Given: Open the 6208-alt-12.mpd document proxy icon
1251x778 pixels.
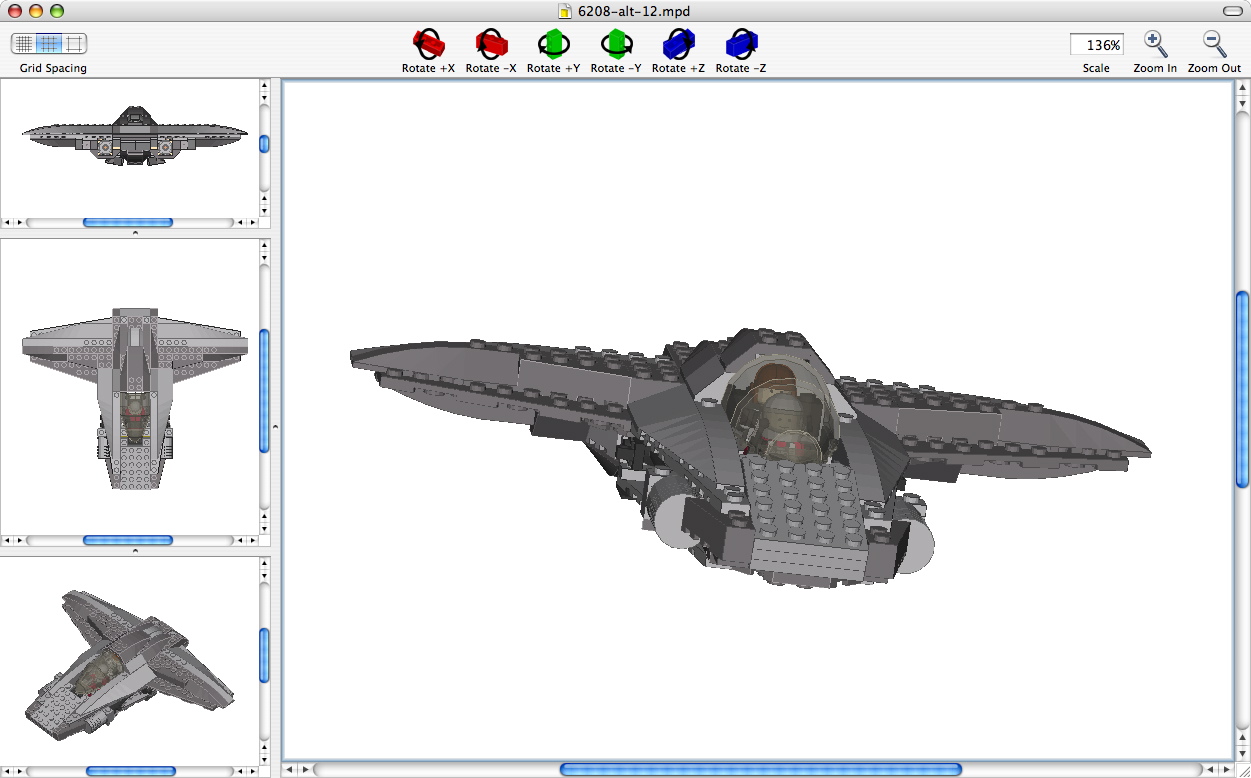Looking at the screenshot, I should pos(566,11).
